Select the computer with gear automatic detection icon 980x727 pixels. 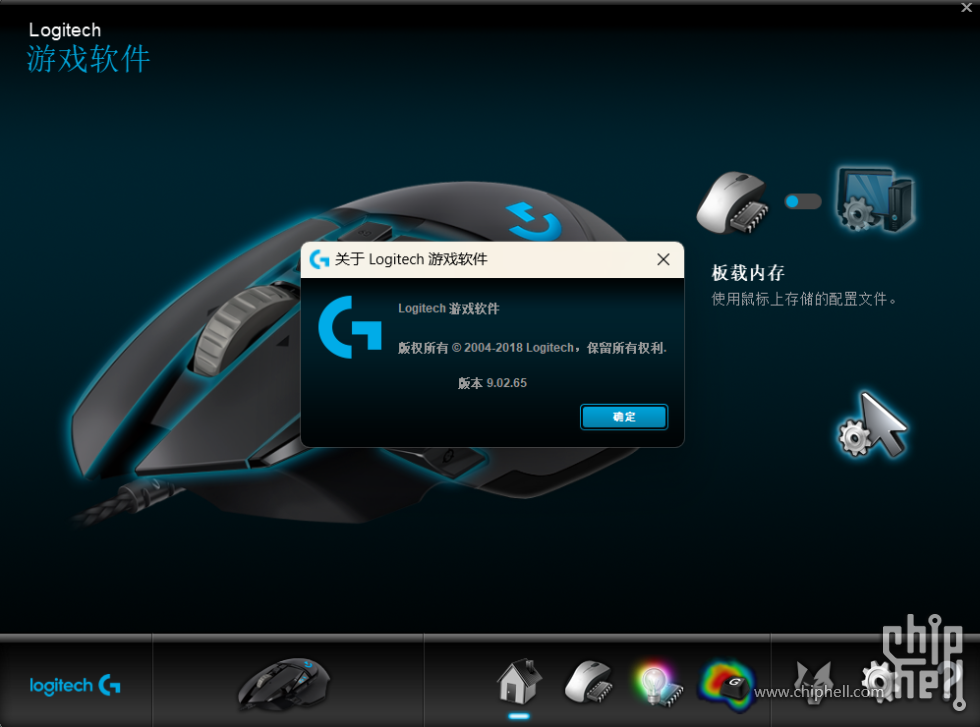(874, 199)
